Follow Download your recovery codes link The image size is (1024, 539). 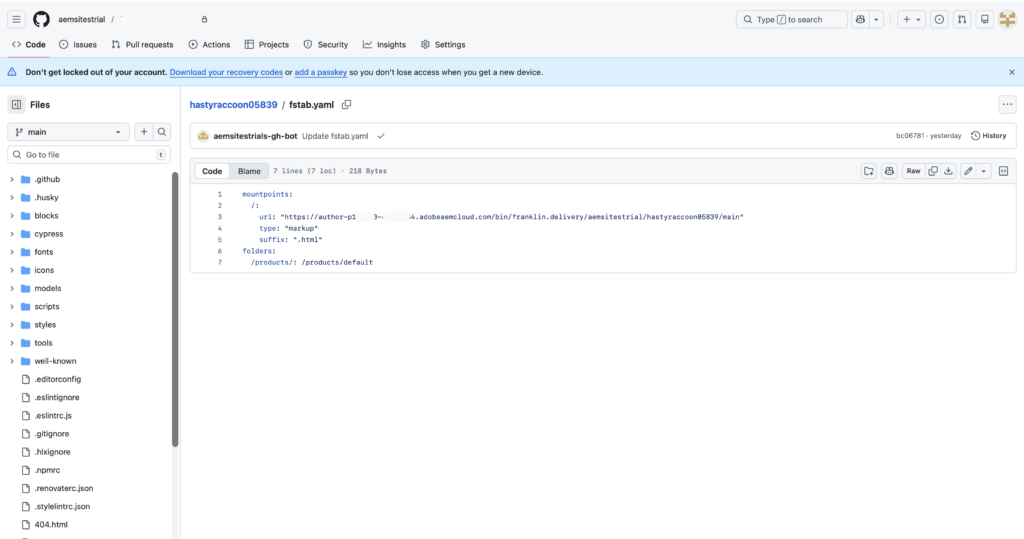tap(226, 73)
